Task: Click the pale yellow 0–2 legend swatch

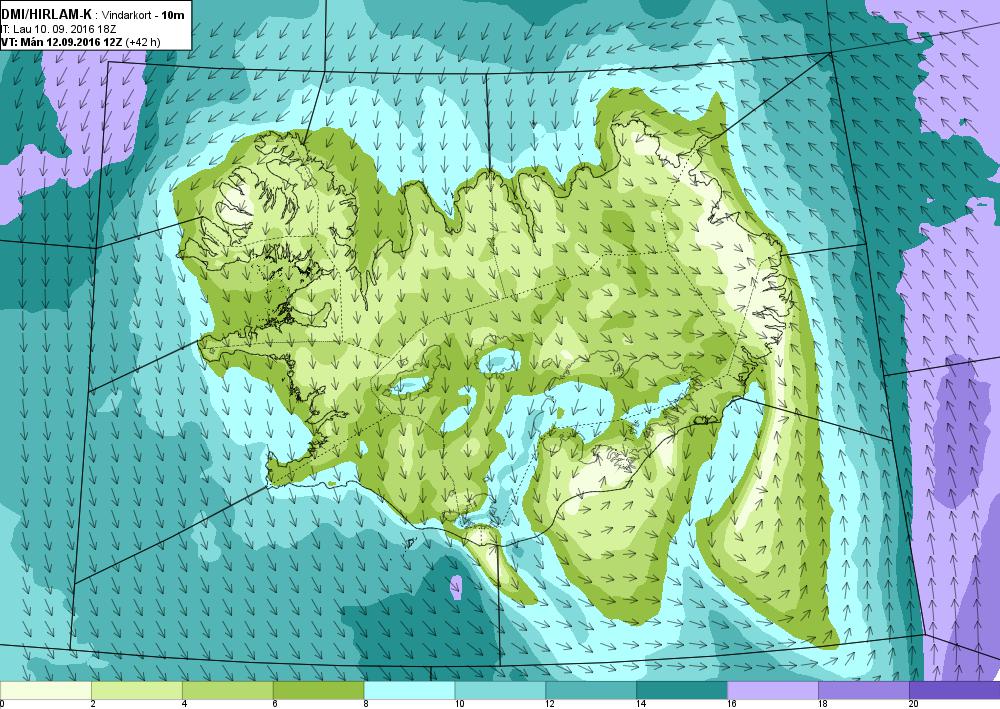Action: coord(46,691)
